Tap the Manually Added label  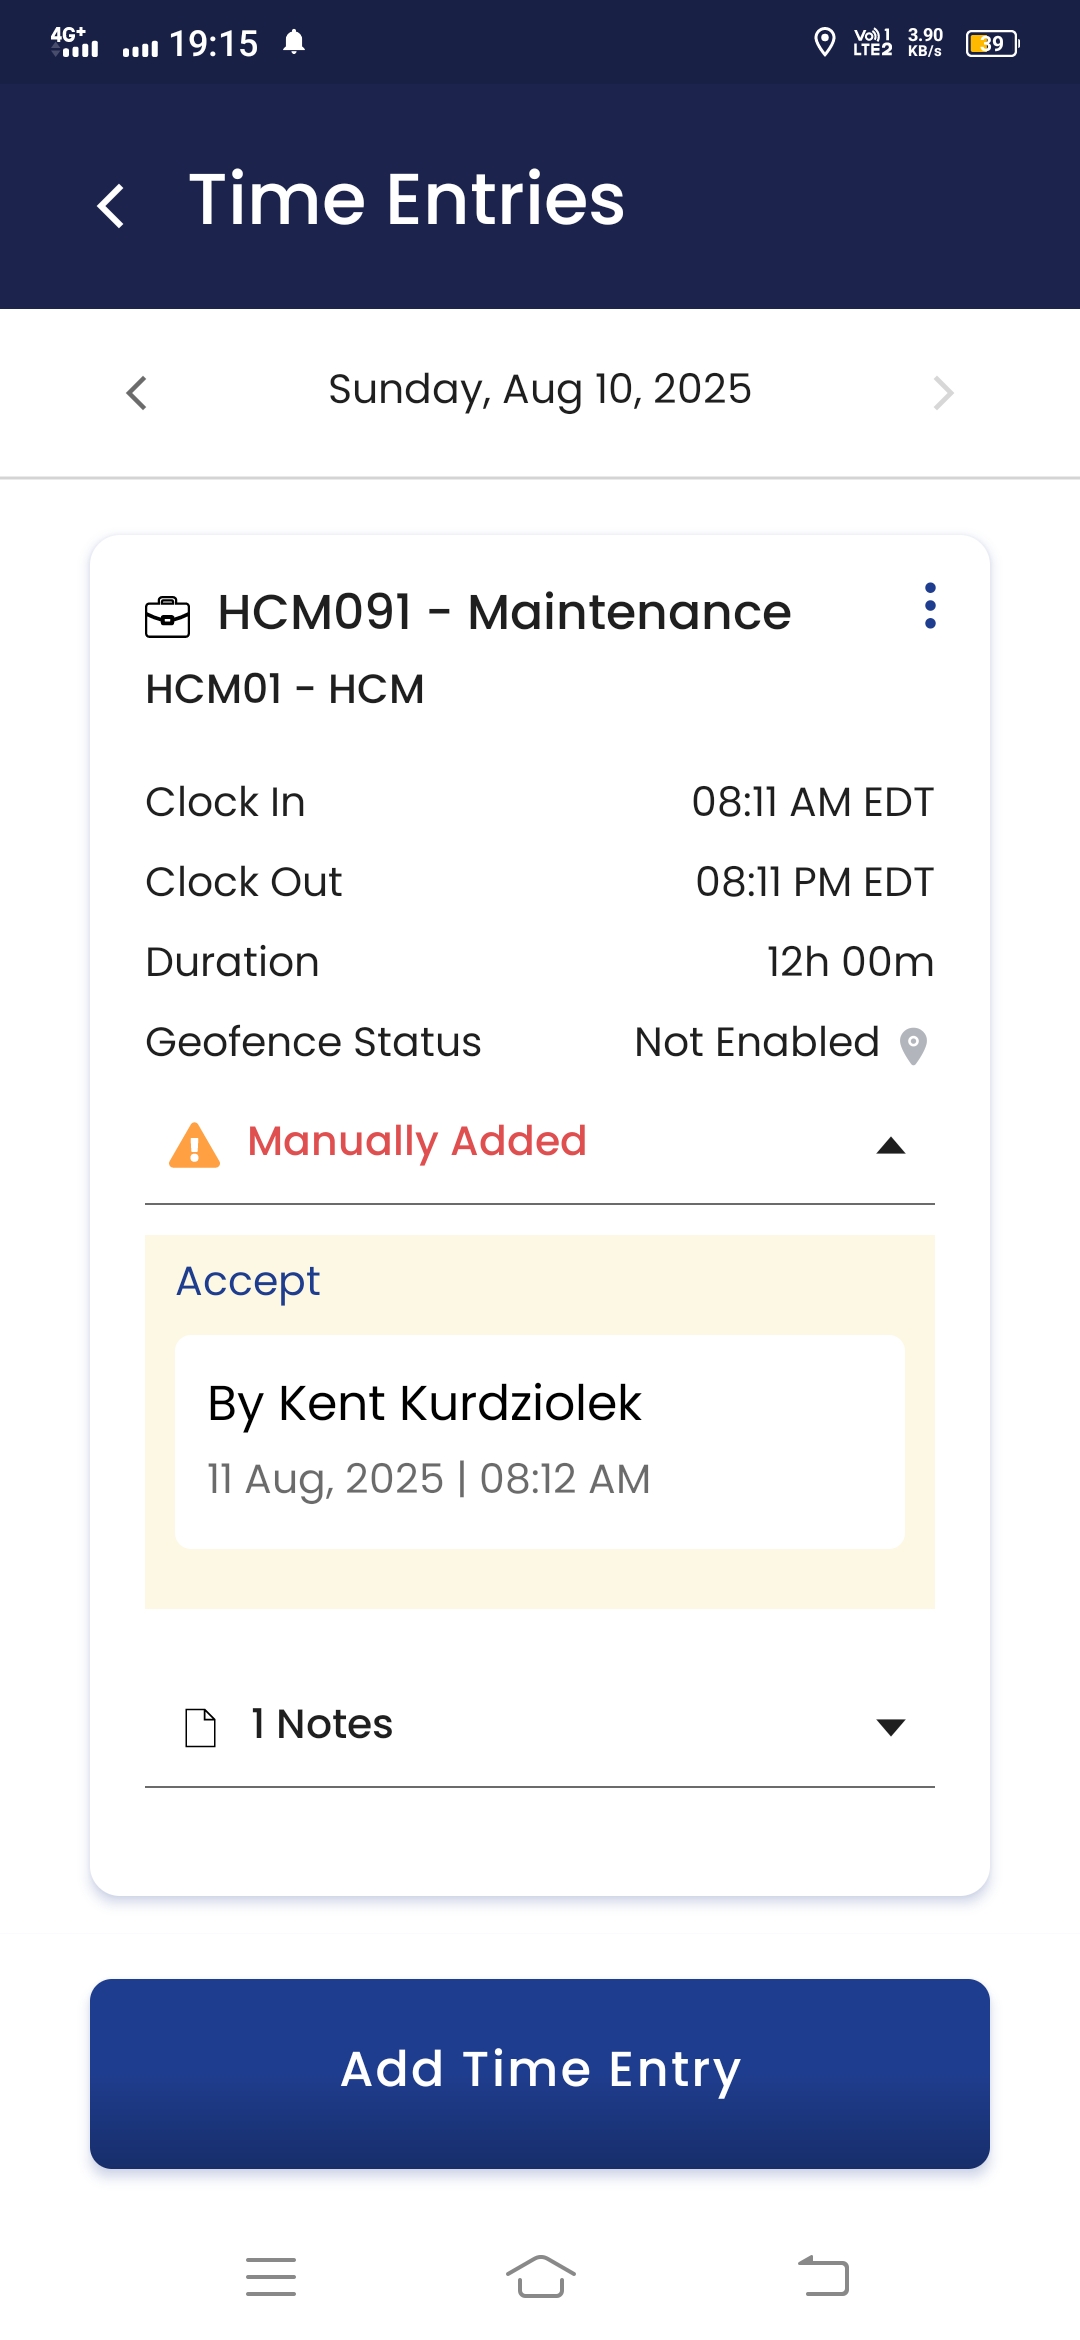point(417,1142)
